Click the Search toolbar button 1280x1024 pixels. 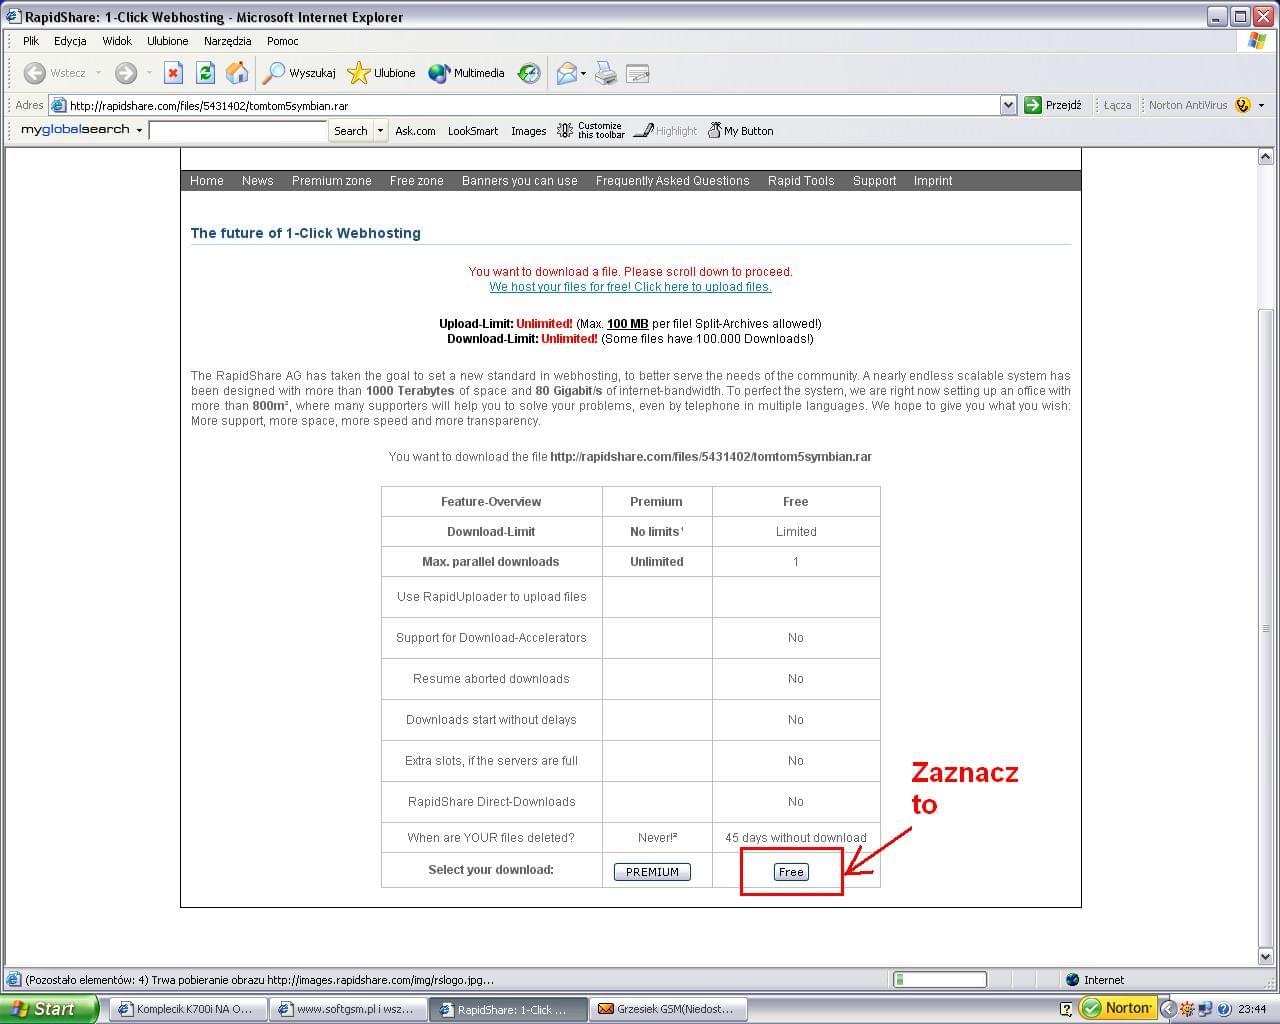(351, 131)
